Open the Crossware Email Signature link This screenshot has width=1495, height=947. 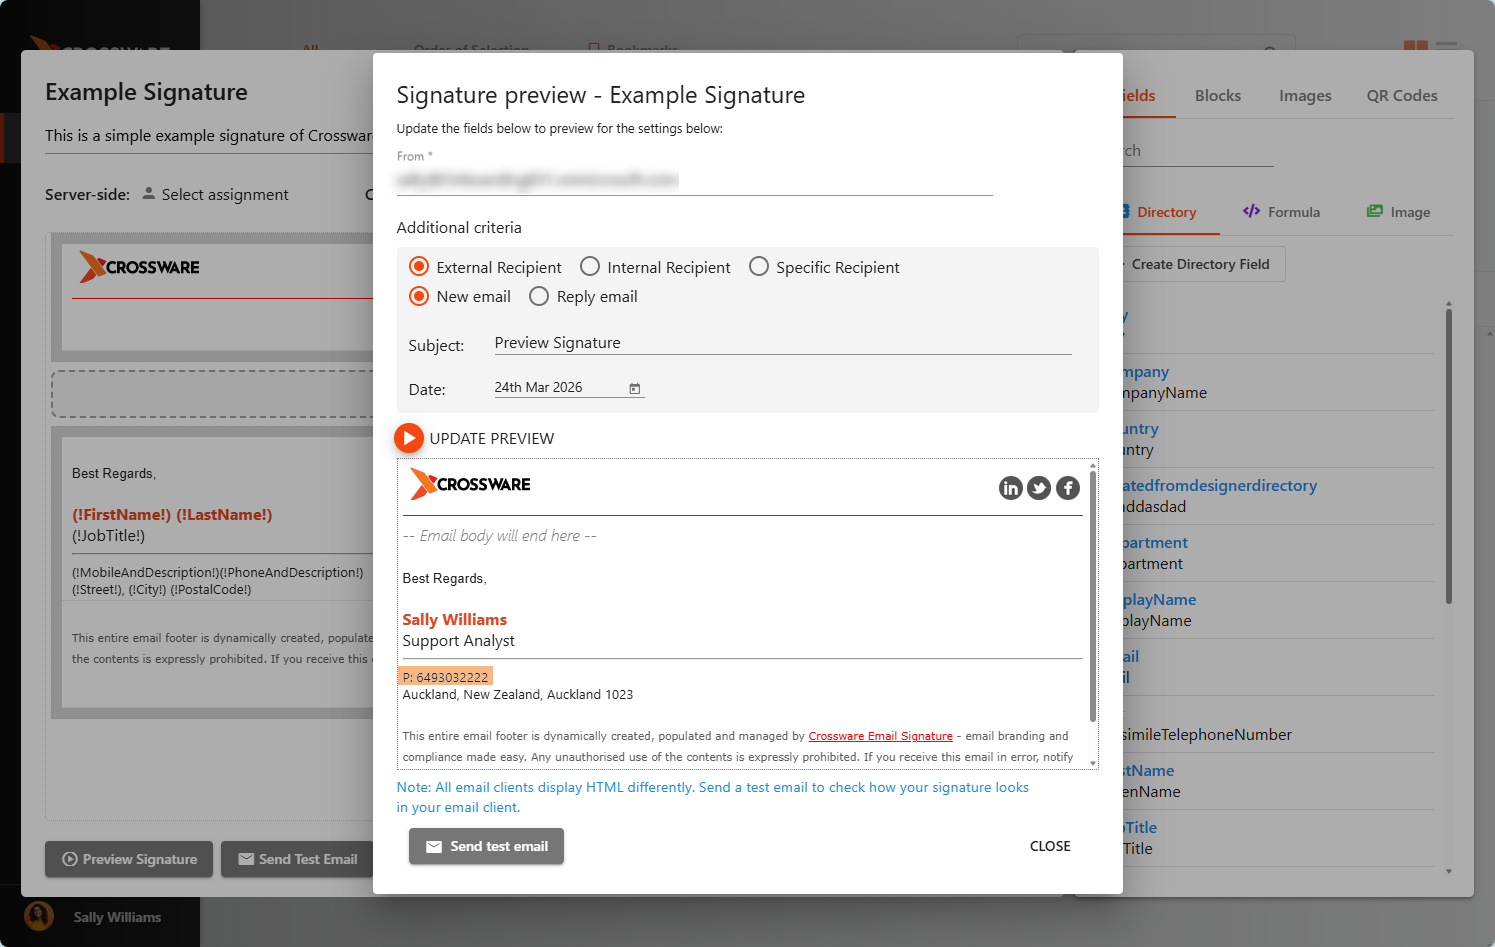tap(880, 736)
